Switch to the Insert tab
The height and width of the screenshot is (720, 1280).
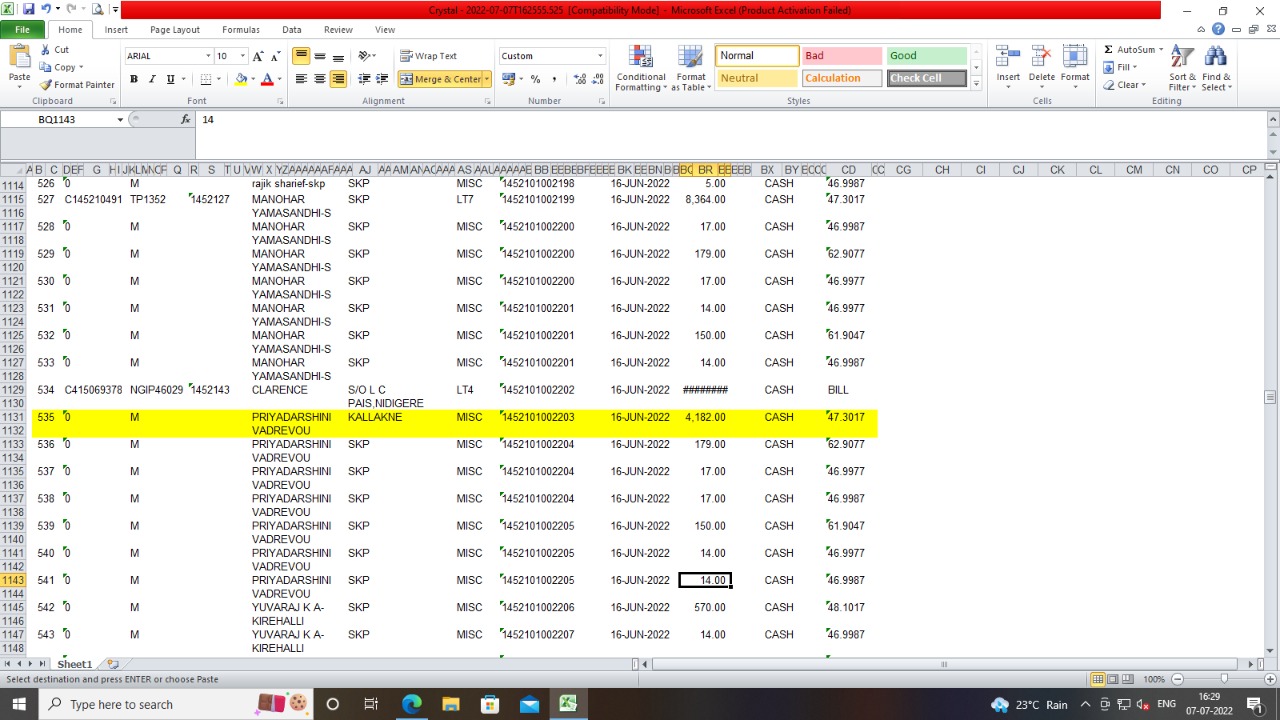[116, 30]
